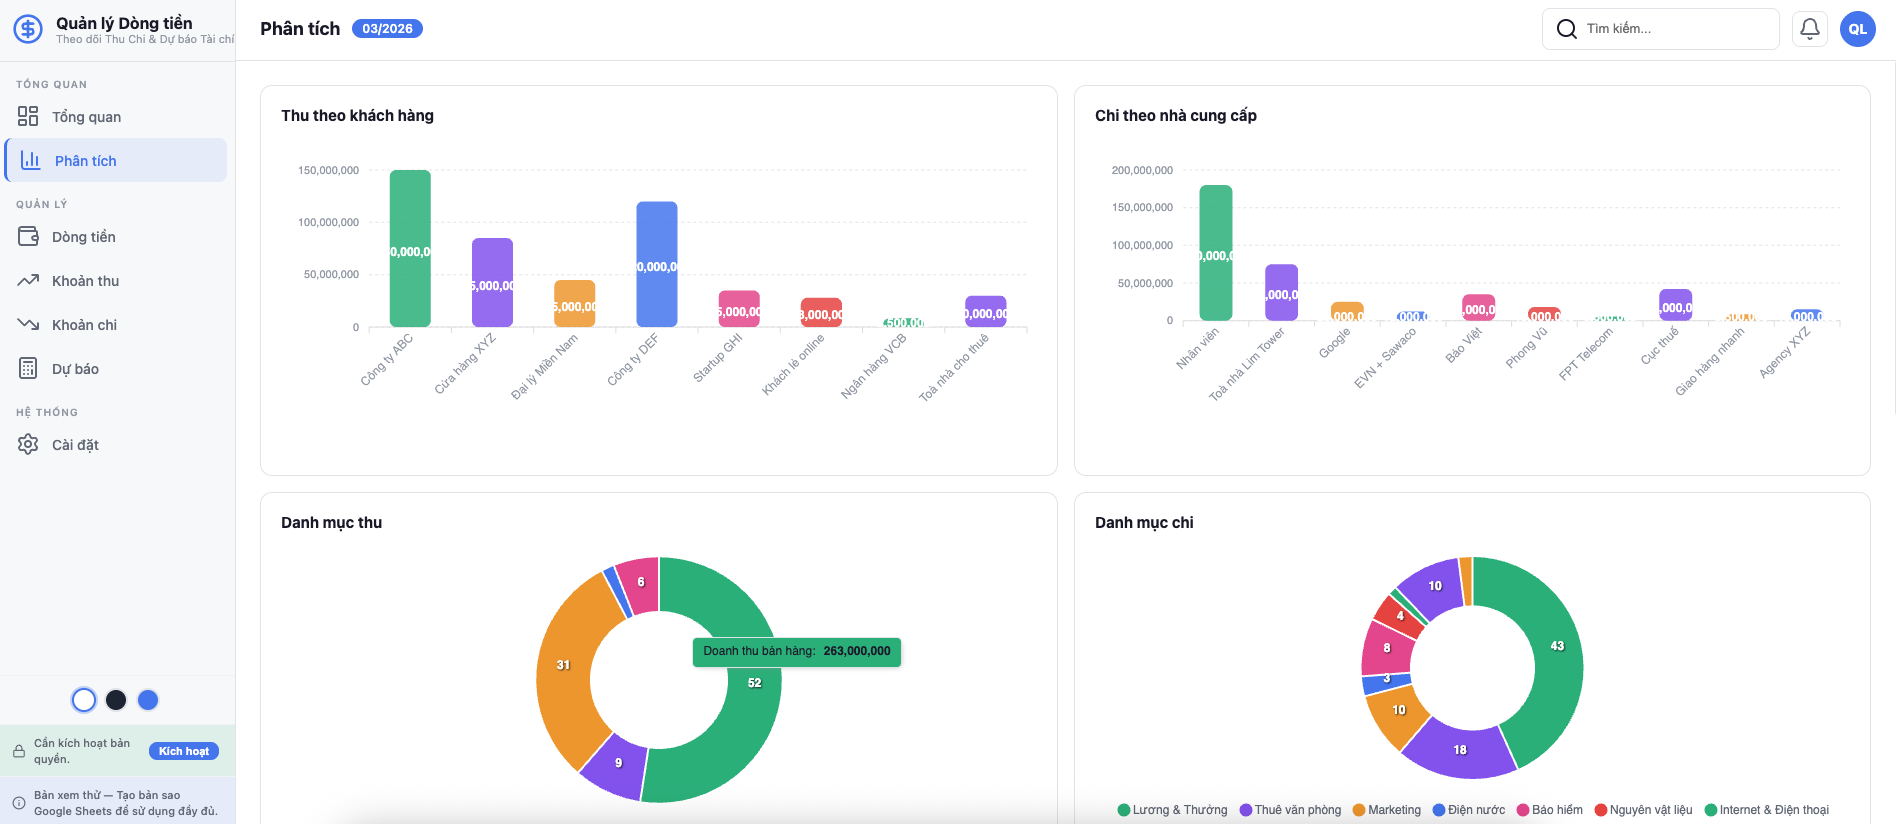Open the notifications bell
The width and height of the screenshot is (1896, 824).
(x=1809, y=29)
